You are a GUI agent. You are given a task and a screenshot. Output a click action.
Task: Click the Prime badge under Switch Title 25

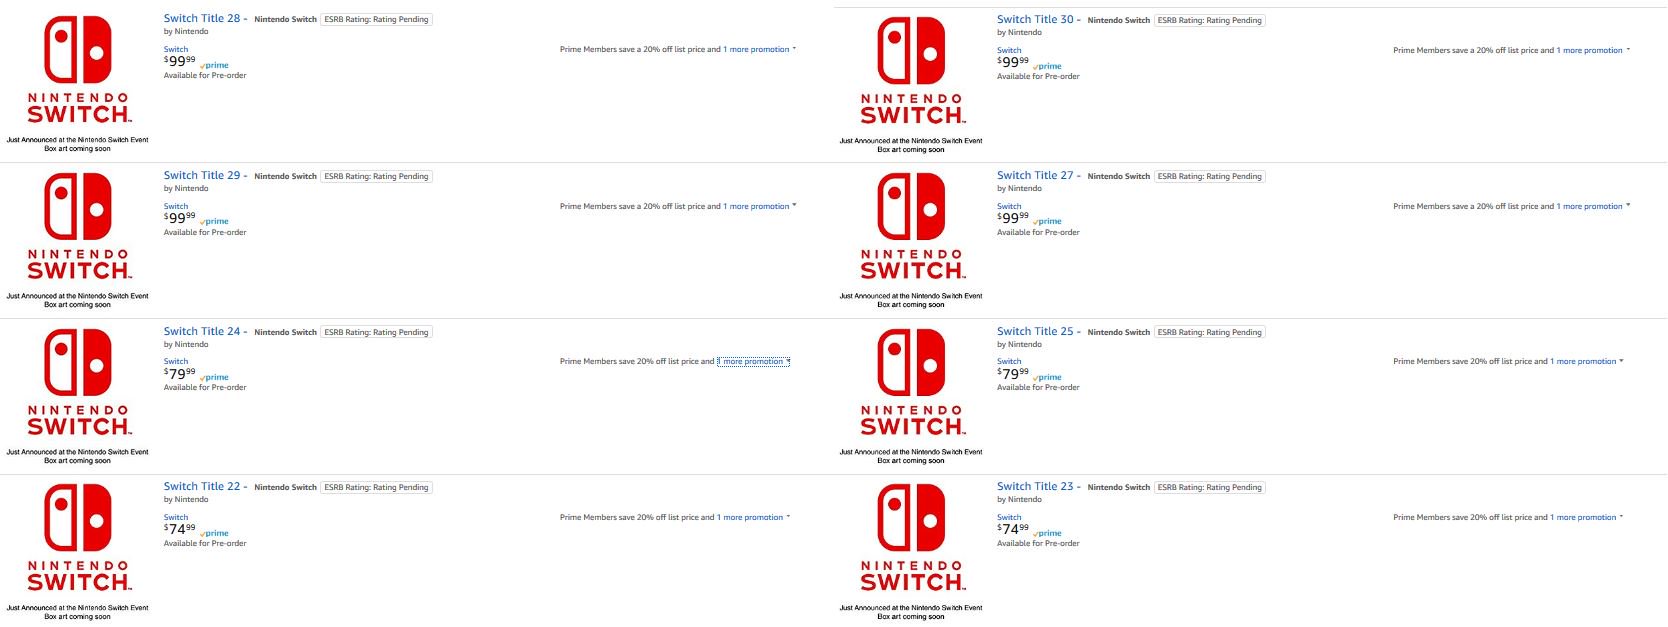(1046, 377)
